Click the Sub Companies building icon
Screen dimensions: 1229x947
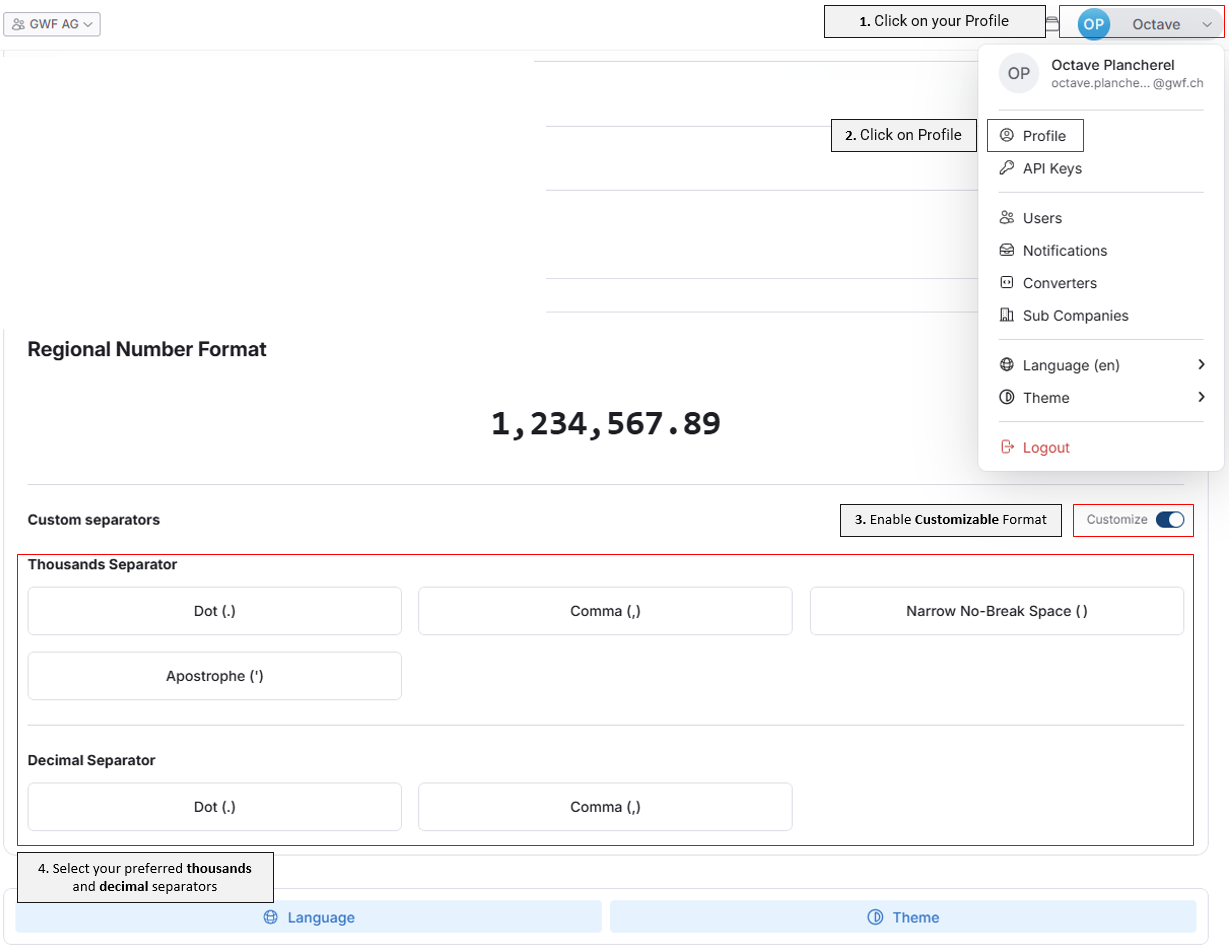pos(1007,315)
